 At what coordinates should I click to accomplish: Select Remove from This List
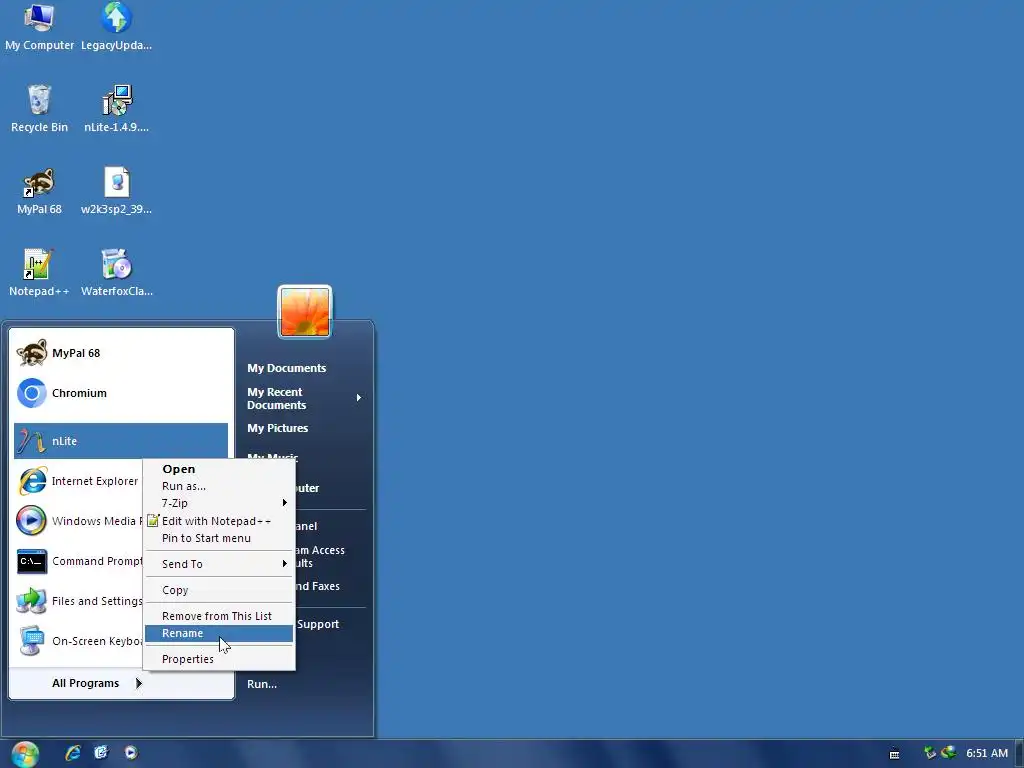(x=219, y=616)
